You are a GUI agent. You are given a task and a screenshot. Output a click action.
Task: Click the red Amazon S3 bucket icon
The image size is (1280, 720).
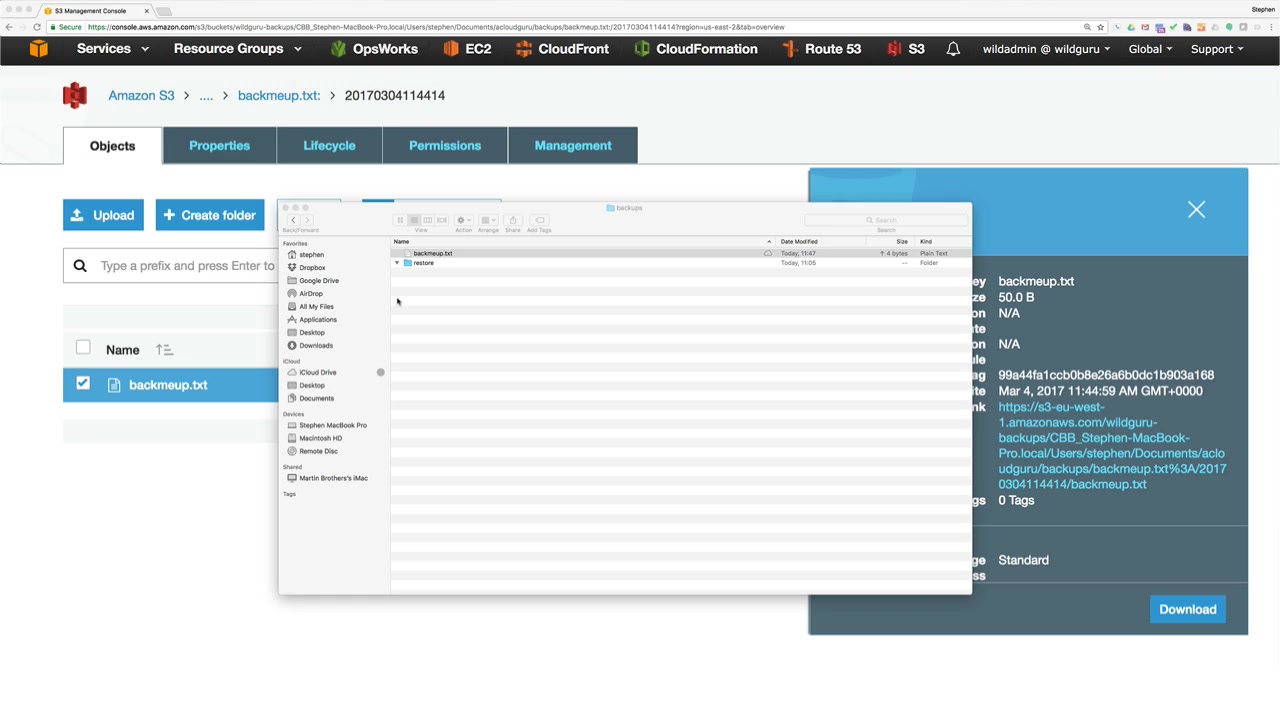(x=75, y=95)
